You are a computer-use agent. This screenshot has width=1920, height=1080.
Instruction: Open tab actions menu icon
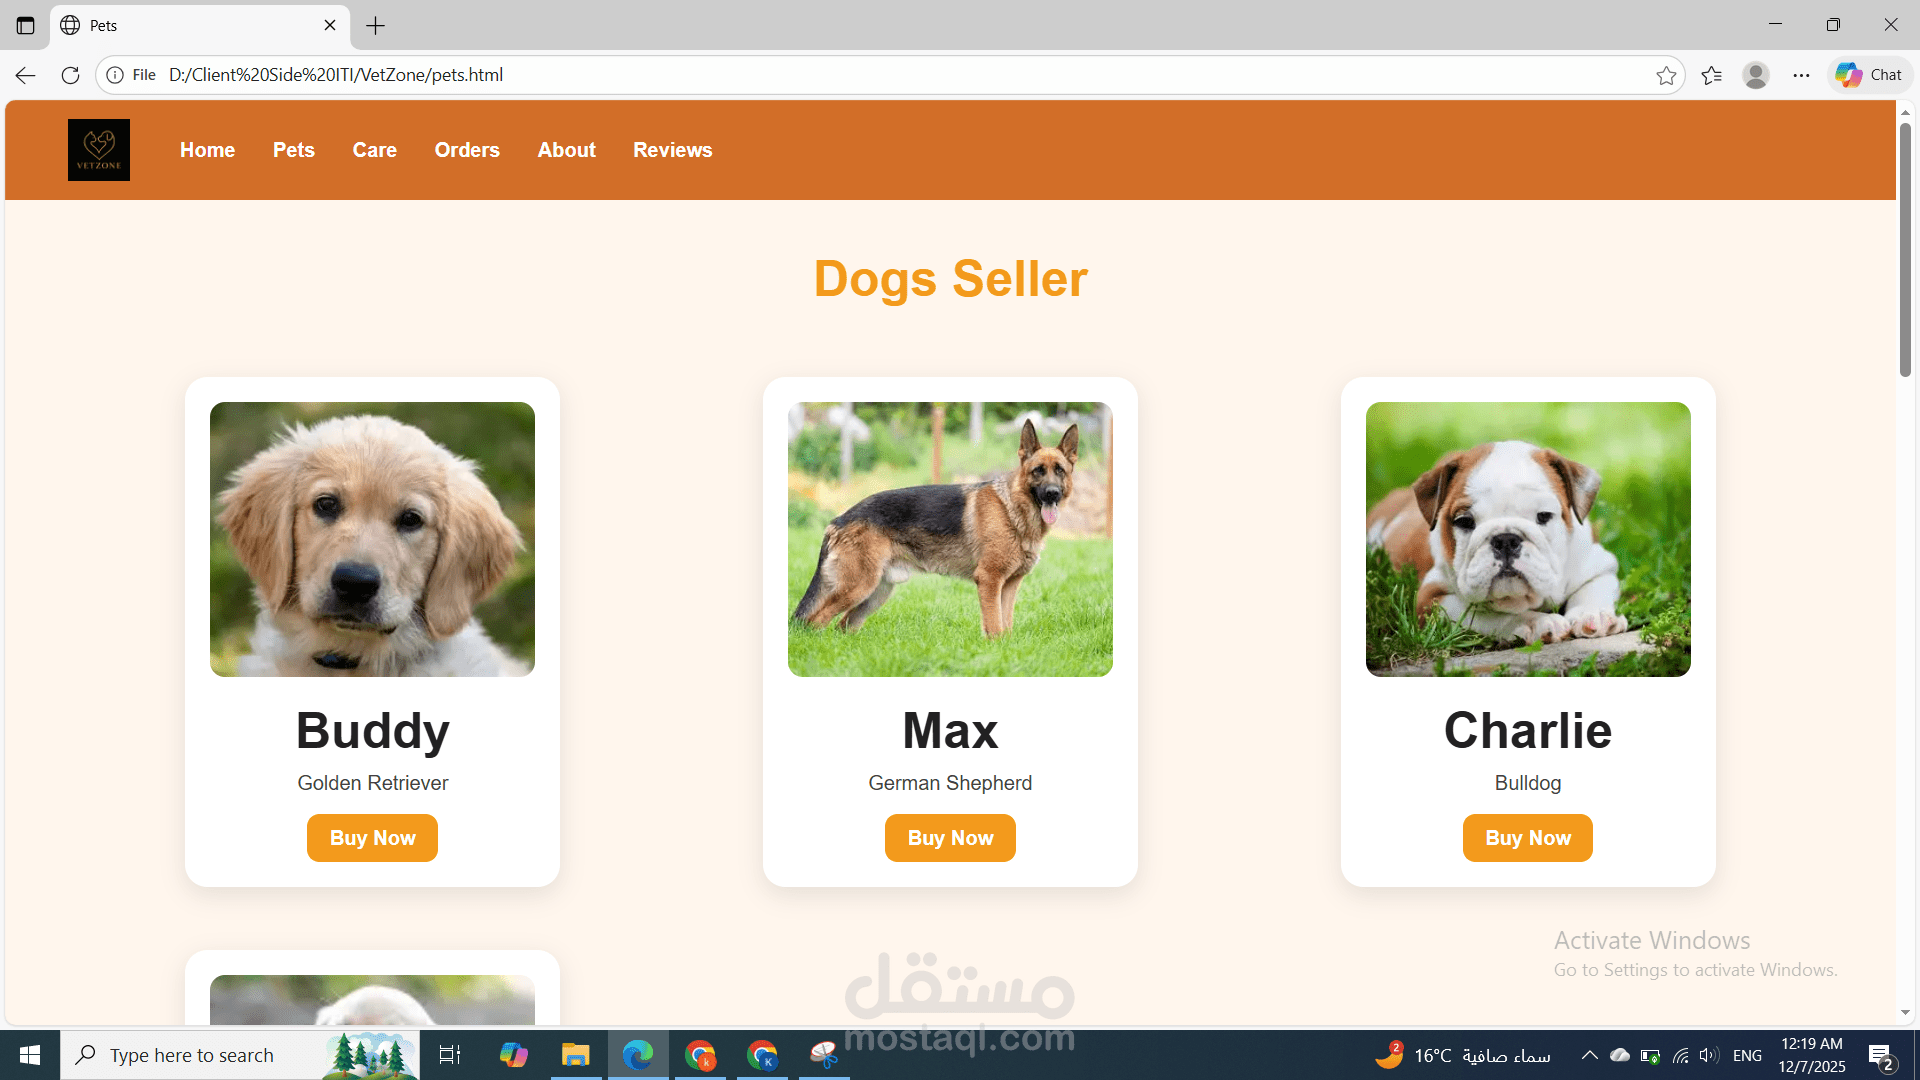[25, 25]
